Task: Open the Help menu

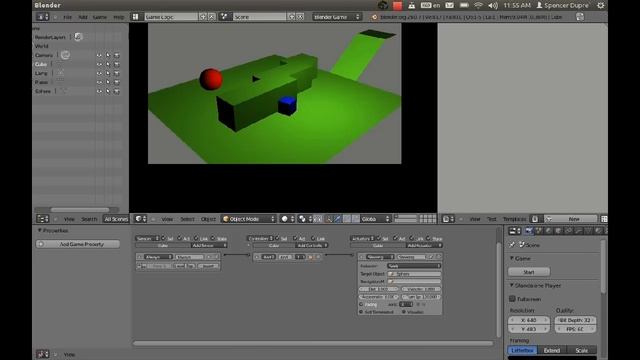Action: [118, 17]
